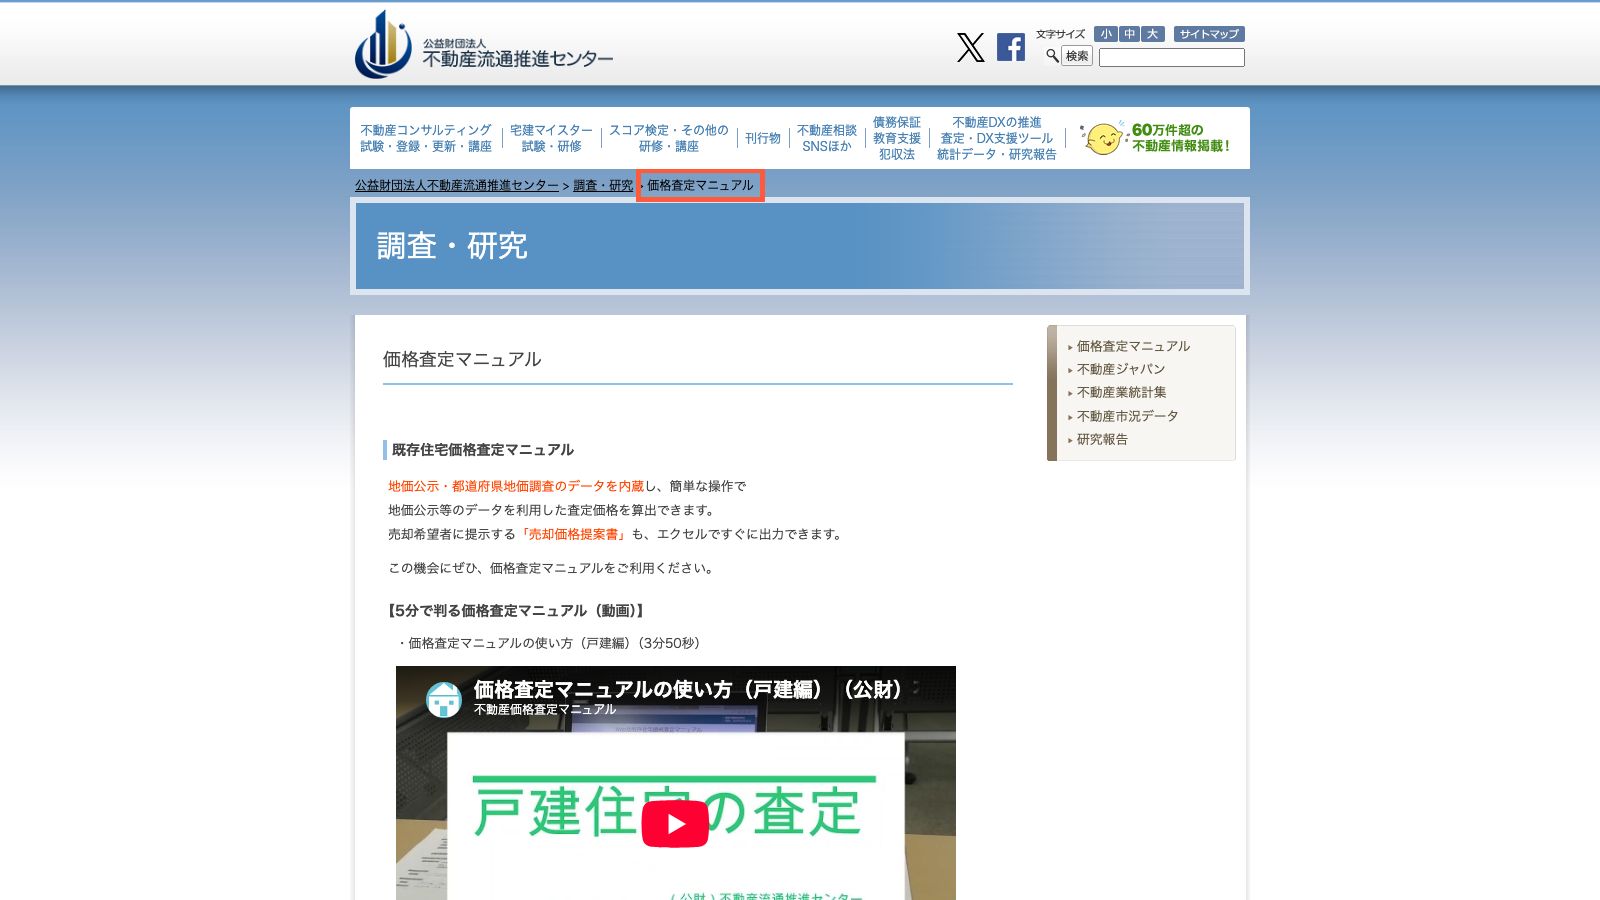
Task: Click the 既存住宅価格査定マニュアル heading
Action: (x=483, y=450)
